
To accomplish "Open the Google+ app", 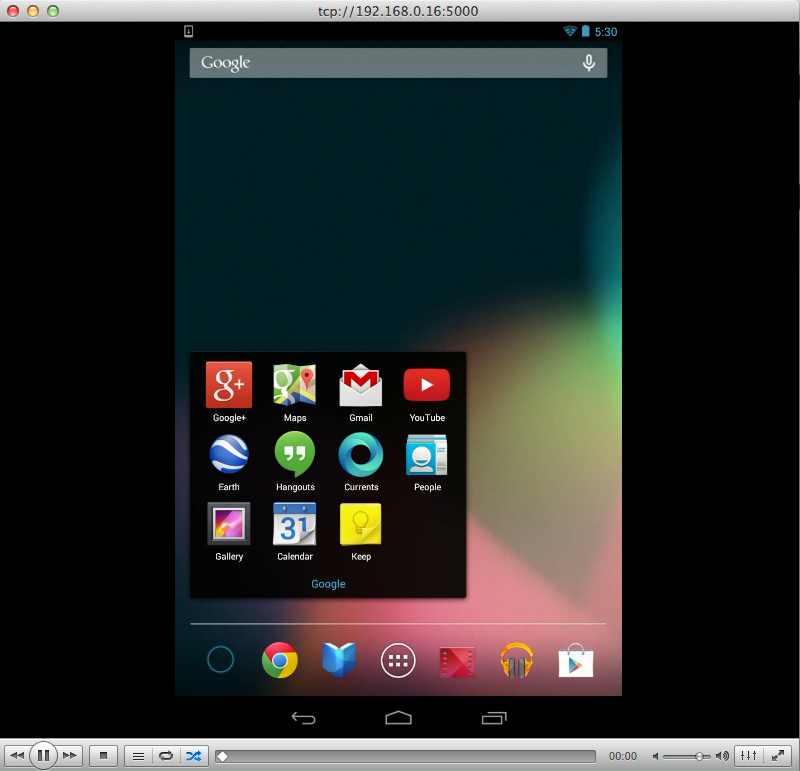I will [228, 384].
